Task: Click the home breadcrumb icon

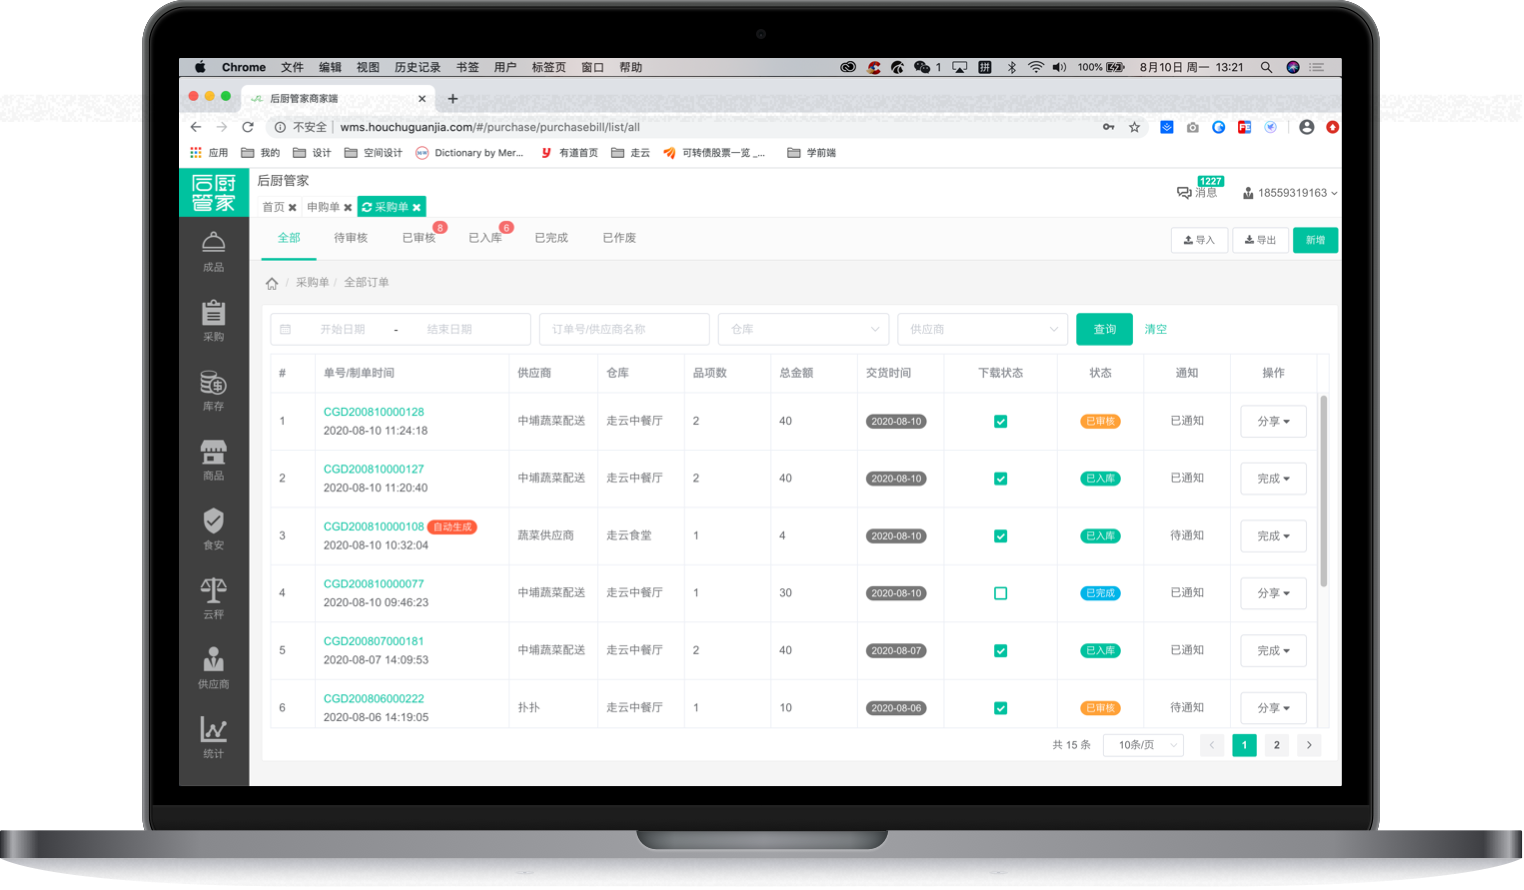Action: (x=272, y=283)
